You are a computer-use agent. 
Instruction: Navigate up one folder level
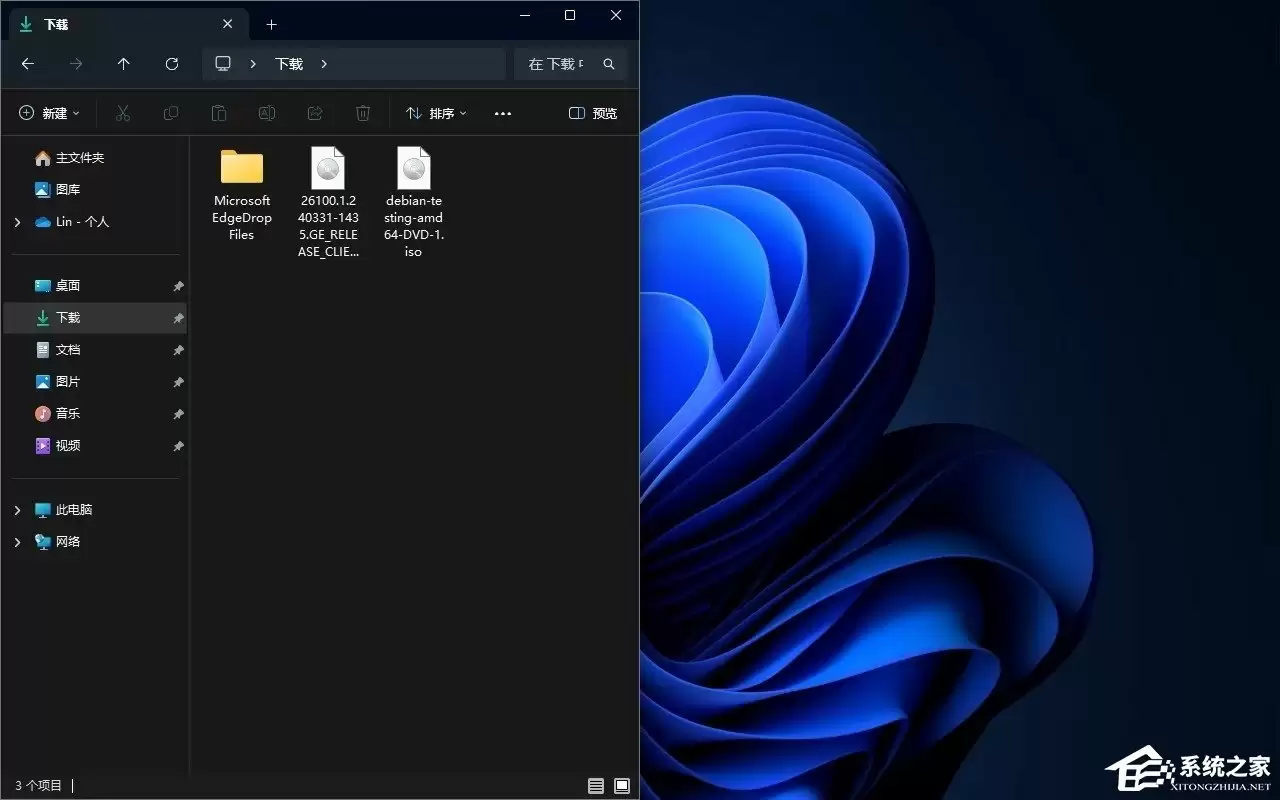pyautogui.click(x=123, y=63)
